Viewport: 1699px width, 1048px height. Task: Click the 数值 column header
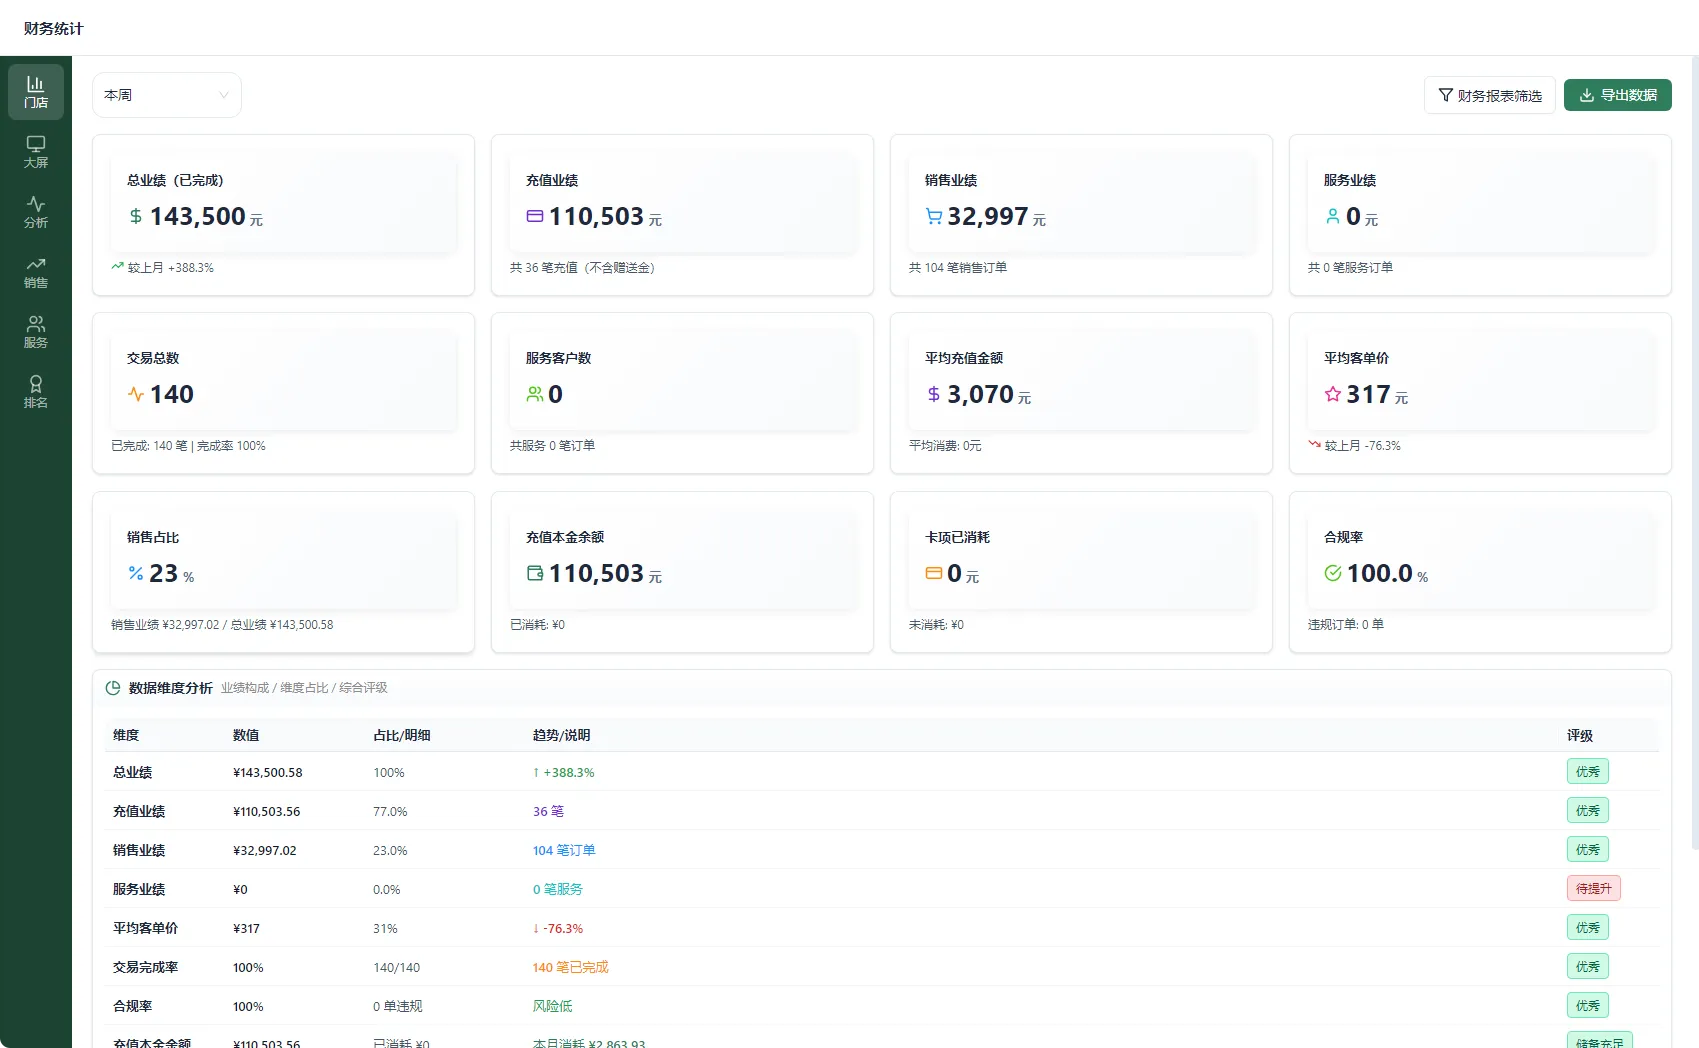click(246, 735)
